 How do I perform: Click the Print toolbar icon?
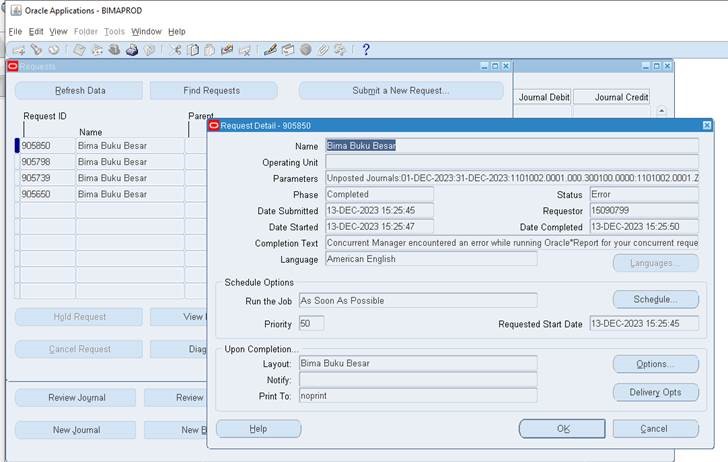pyautogui.click(x=132, y=50)
